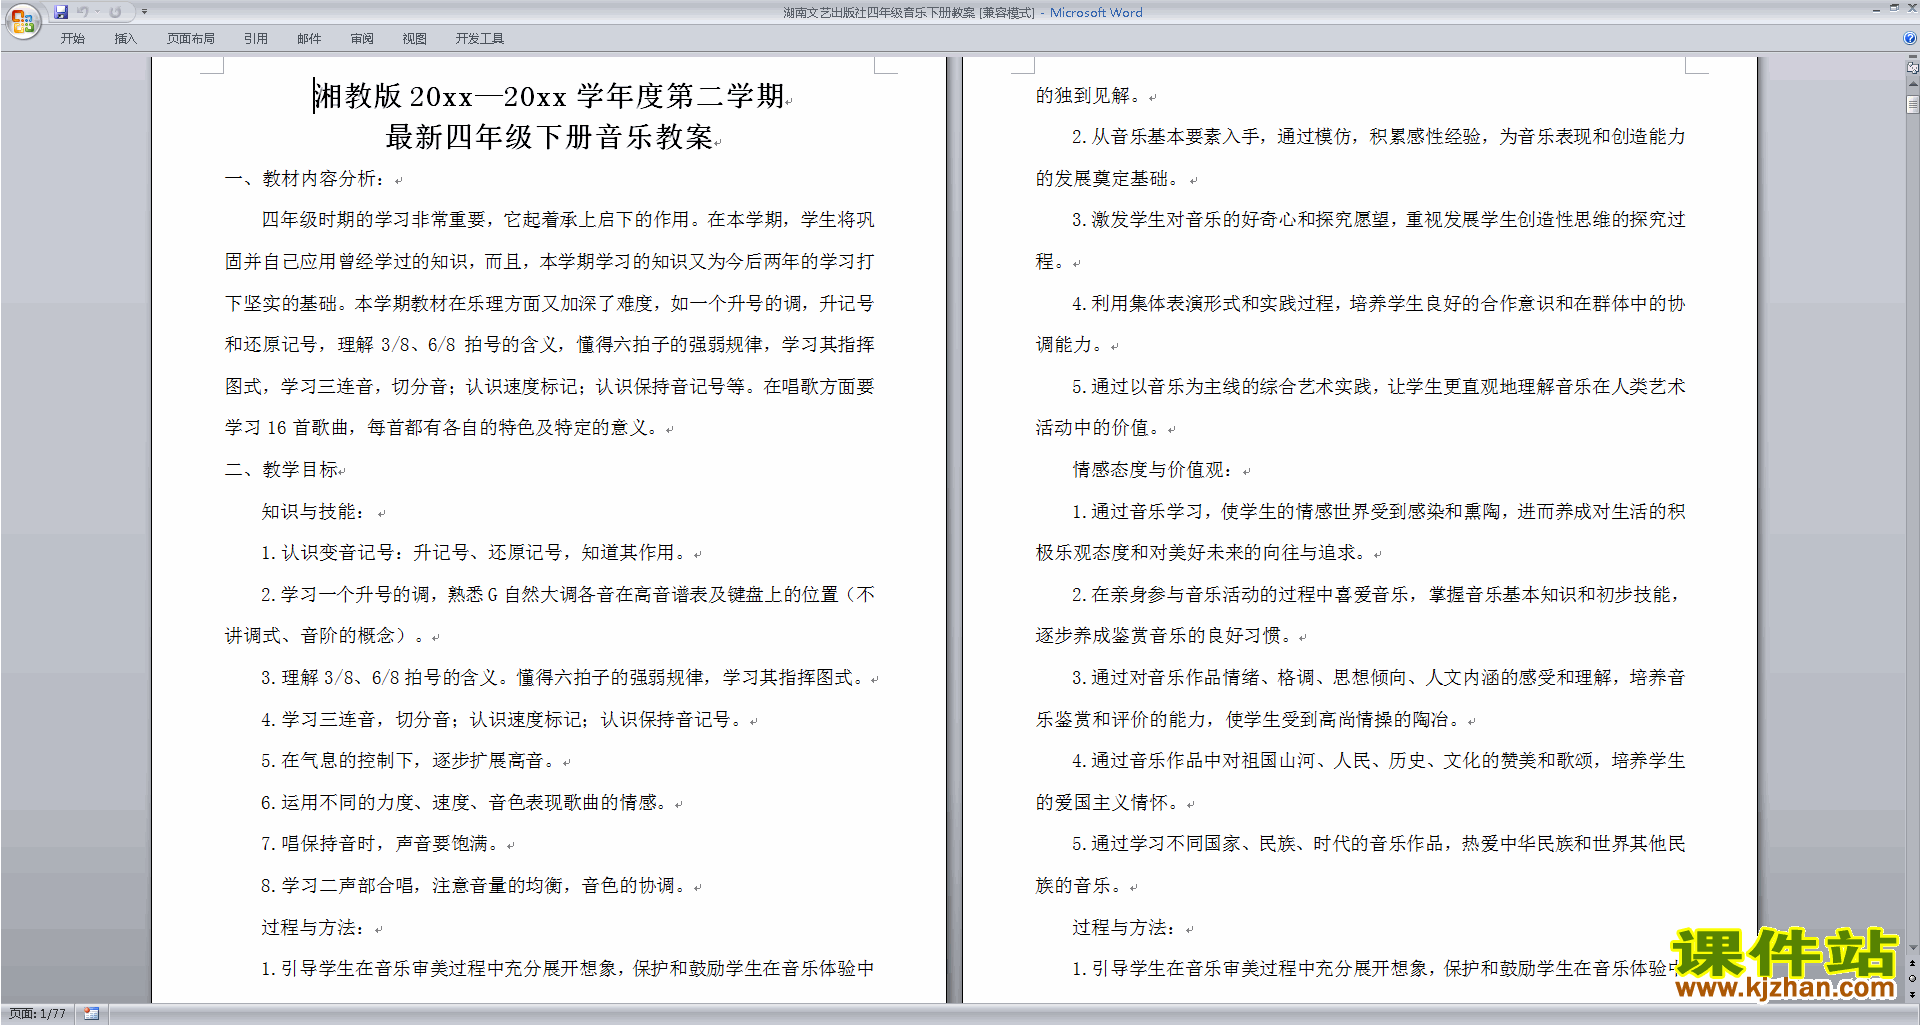Open the 开发工具 ribbon tab
Image resolution: width=1920 pixels, height=1025 pixels.
pyautogui.click(x=480, y=39)
